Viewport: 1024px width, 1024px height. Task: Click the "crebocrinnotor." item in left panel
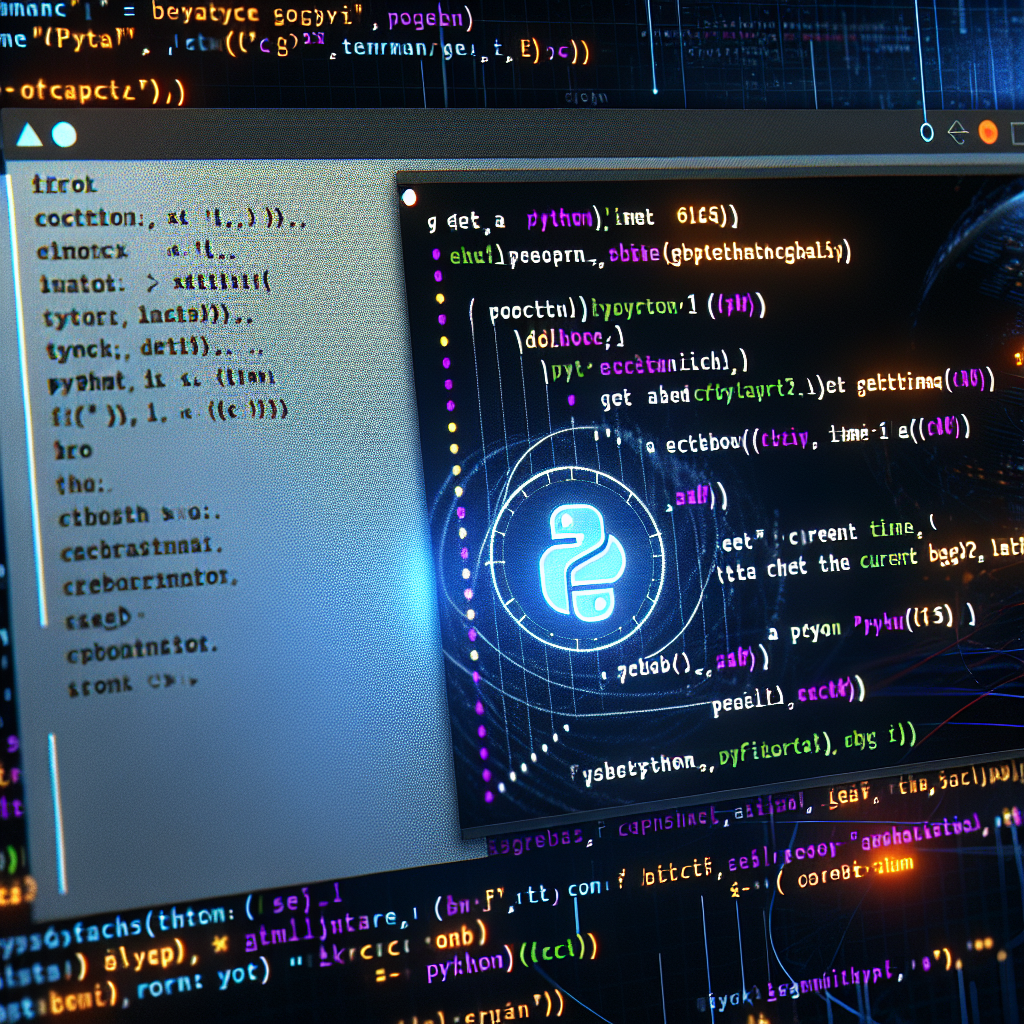point(148,582)
